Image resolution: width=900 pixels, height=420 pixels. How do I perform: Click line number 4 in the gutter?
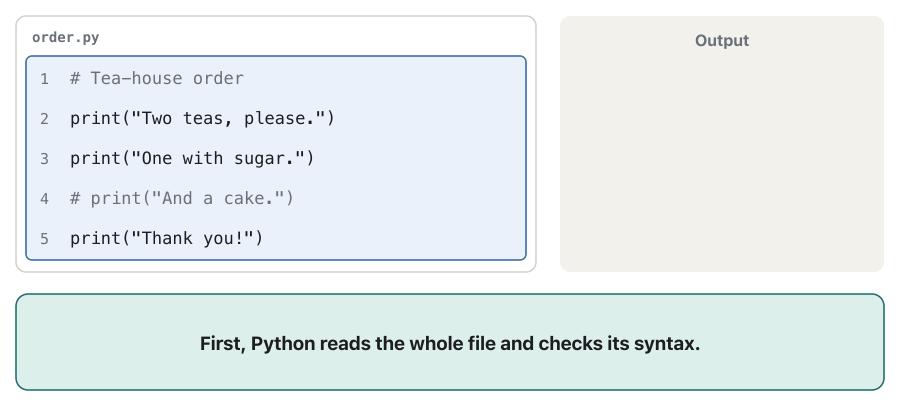coord(44,199)
